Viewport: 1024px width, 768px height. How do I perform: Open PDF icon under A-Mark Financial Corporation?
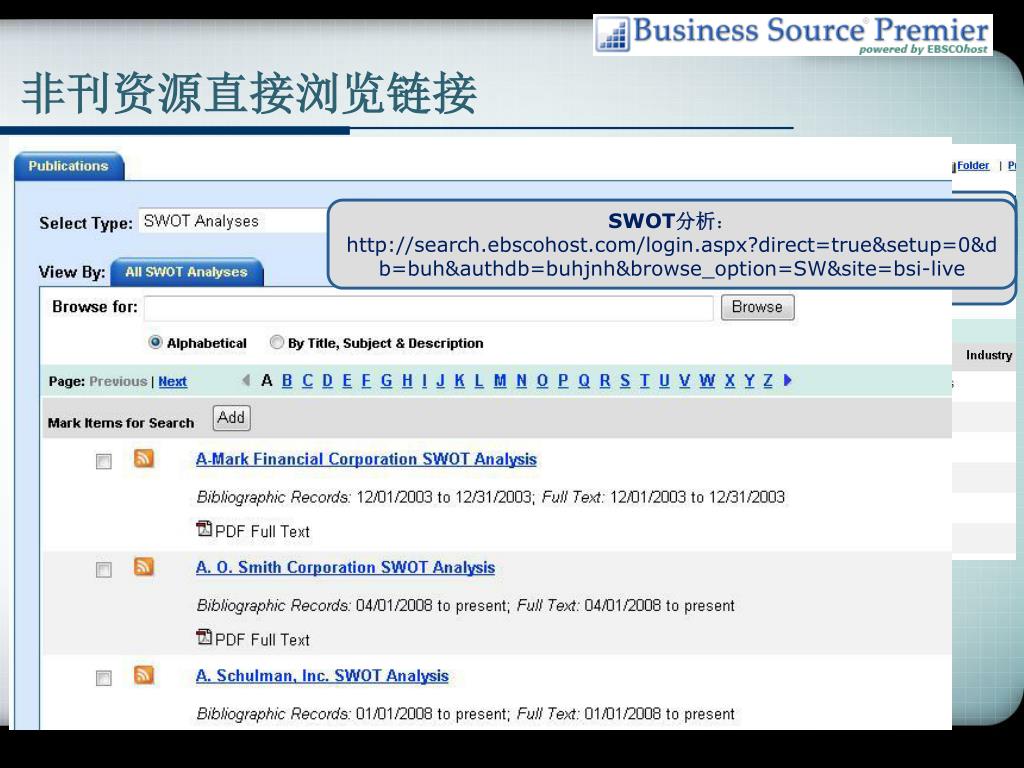point(204,528)
